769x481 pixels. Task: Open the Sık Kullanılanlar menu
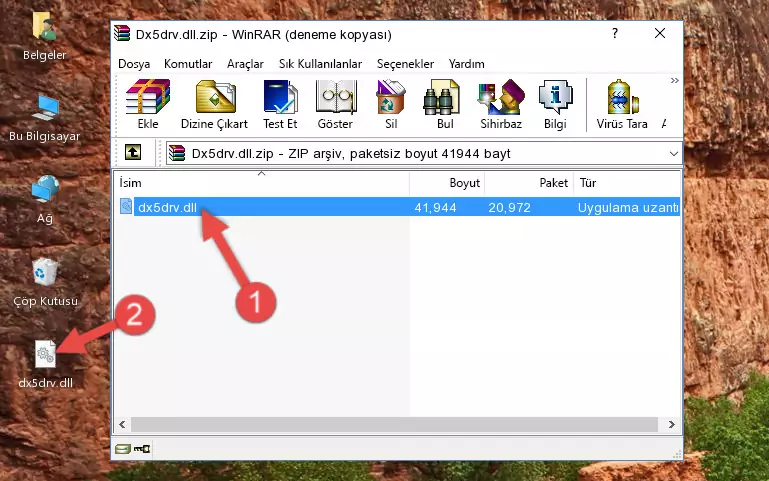pos(320,64)
